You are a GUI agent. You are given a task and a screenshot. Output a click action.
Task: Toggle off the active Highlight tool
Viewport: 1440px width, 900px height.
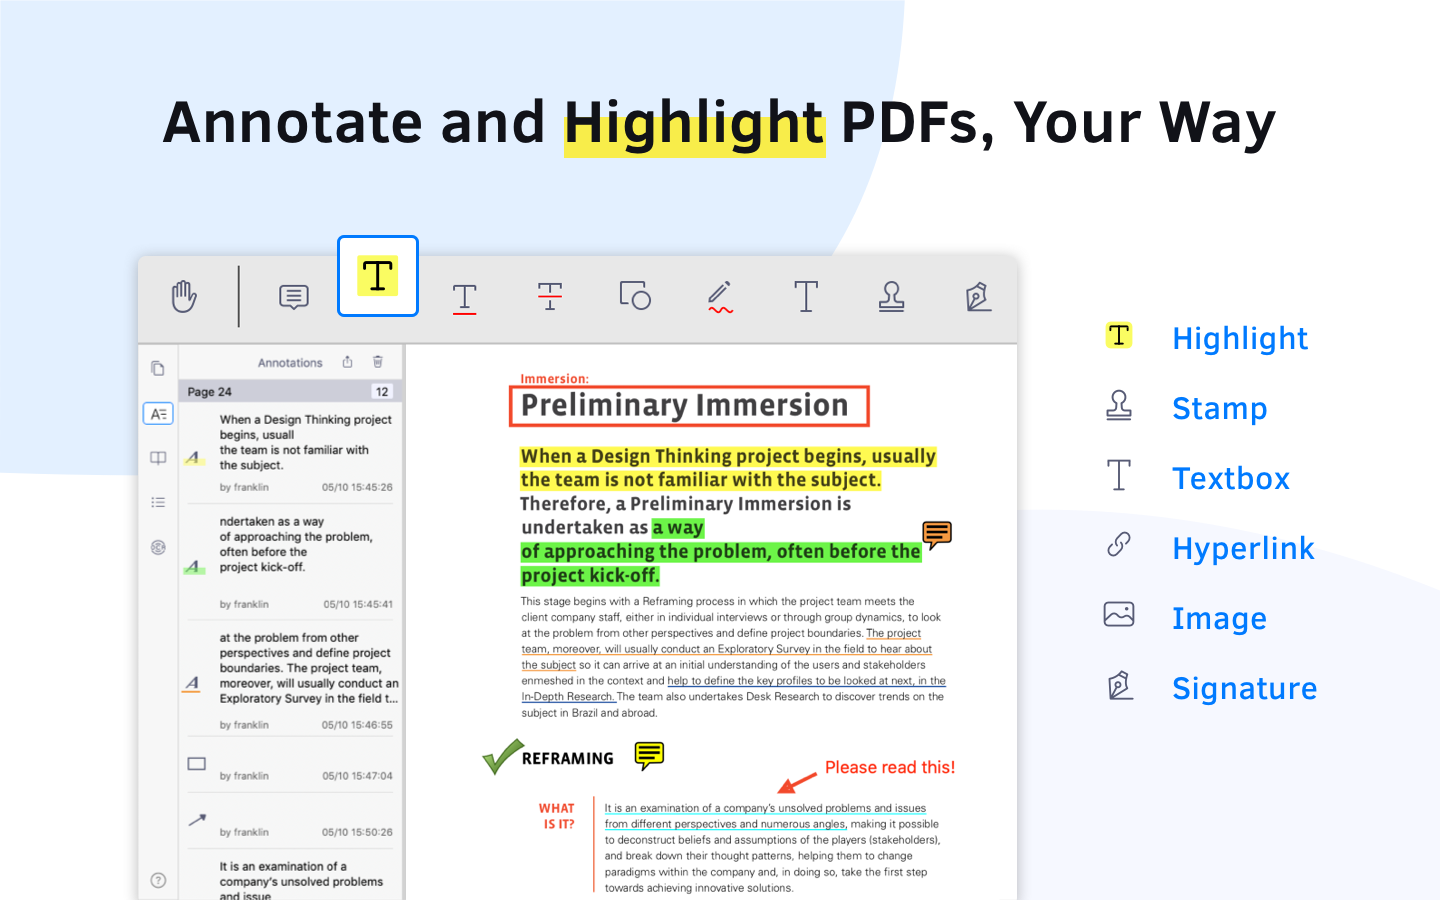point(377,276)
